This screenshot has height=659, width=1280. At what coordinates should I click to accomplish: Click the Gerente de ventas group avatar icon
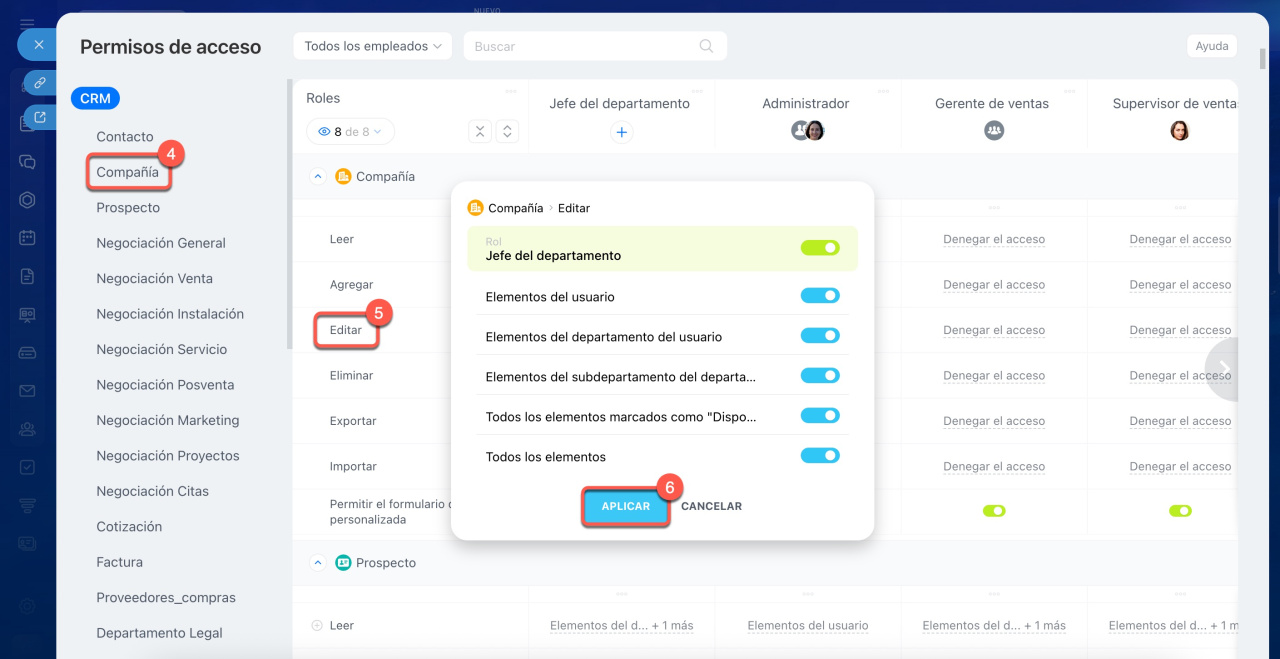point(993,130)
